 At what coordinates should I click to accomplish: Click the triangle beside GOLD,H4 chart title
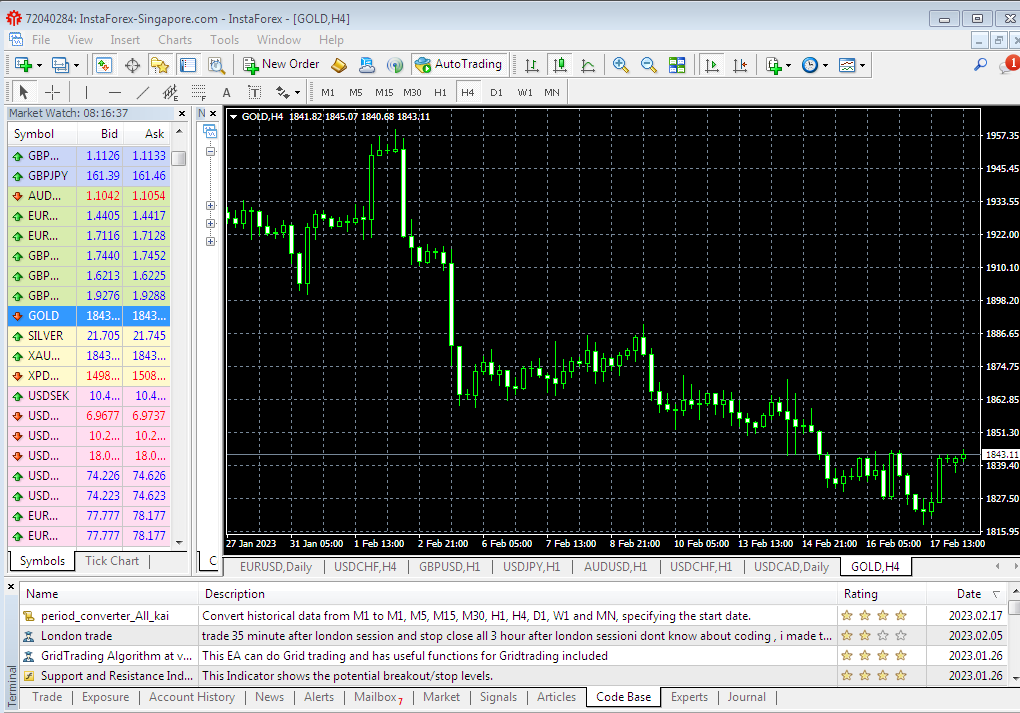tap(233, 117)
